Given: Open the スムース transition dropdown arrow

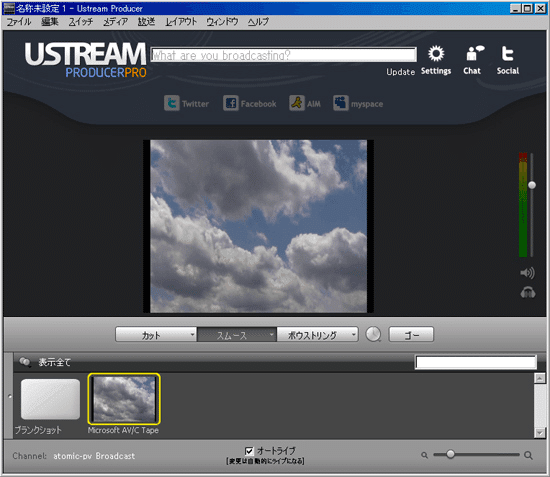Looking at the screenshot, I should (271, 334).
